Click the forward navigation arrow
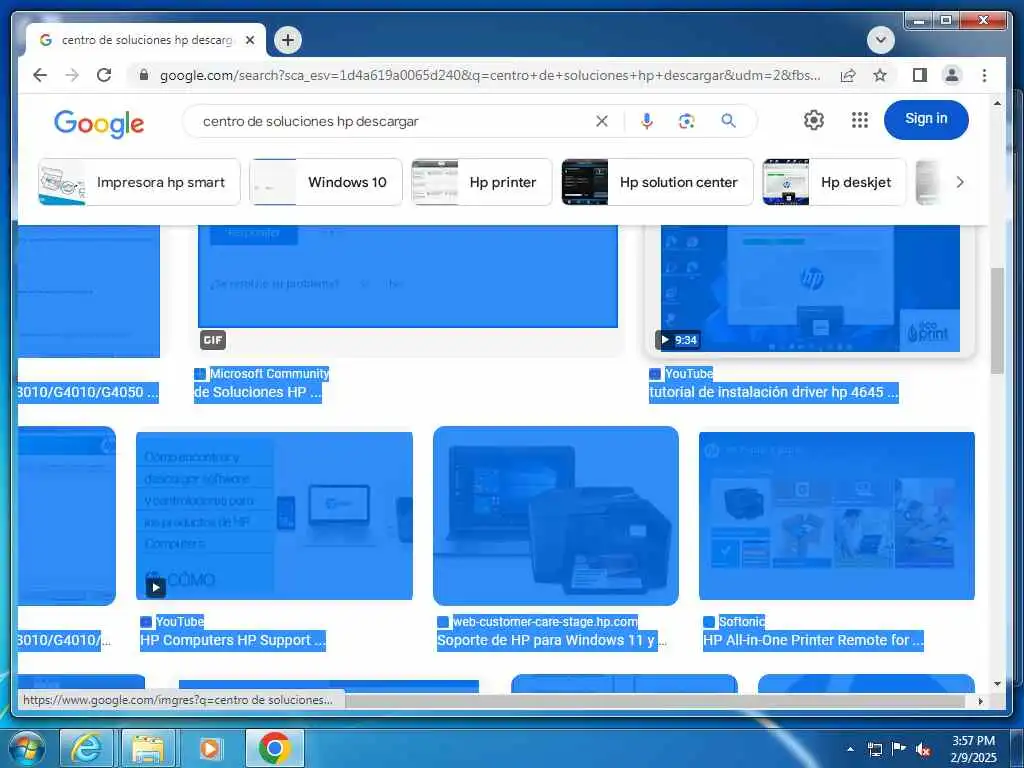This screenshot has height=768, width=1024. 72,75
